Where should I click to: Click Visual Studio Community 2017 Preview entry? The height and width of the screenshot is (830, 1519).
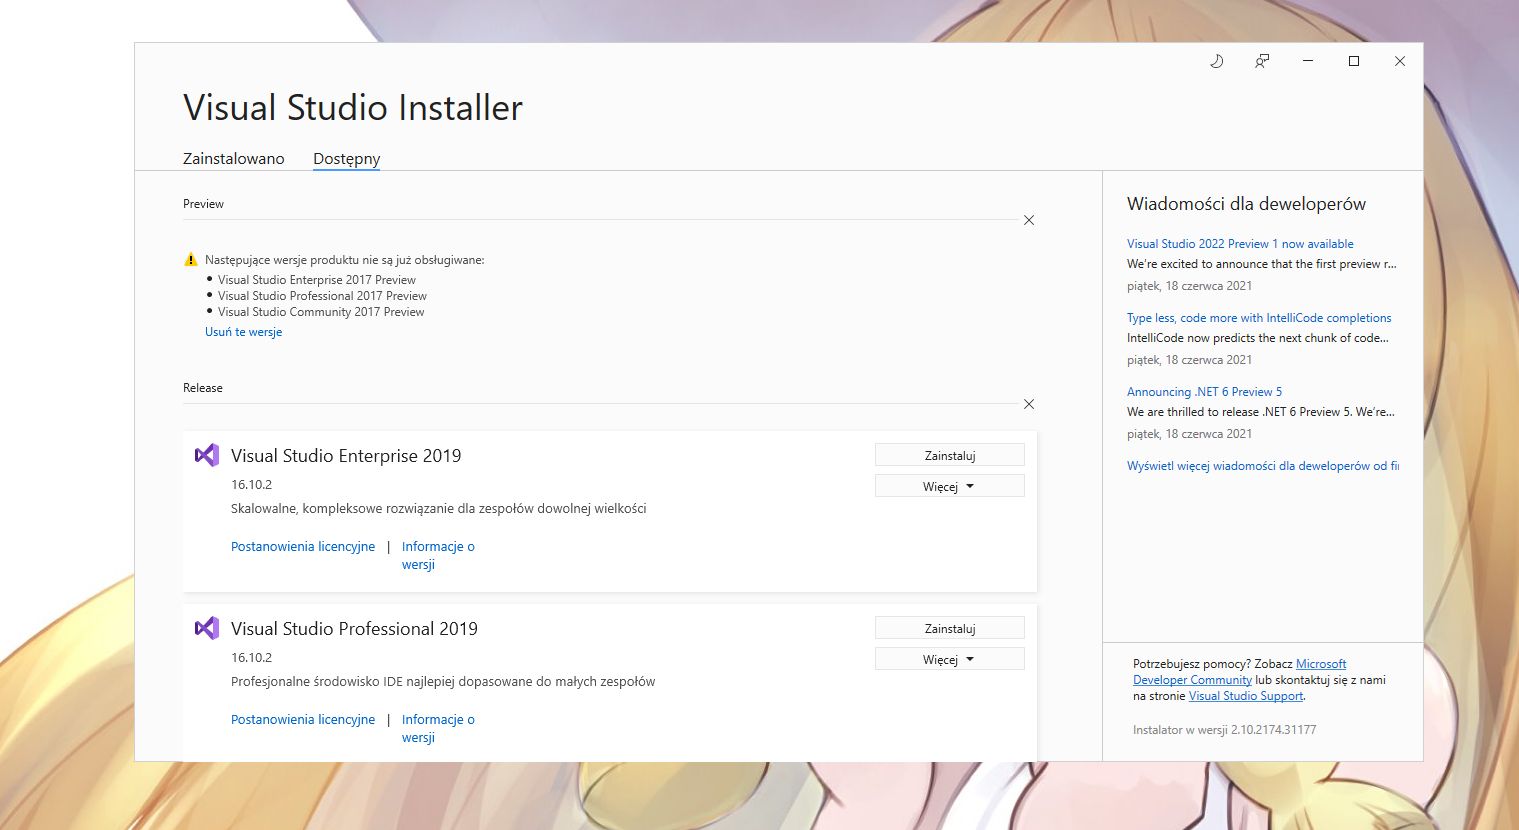pyautogui.click(x=321, y=312)
